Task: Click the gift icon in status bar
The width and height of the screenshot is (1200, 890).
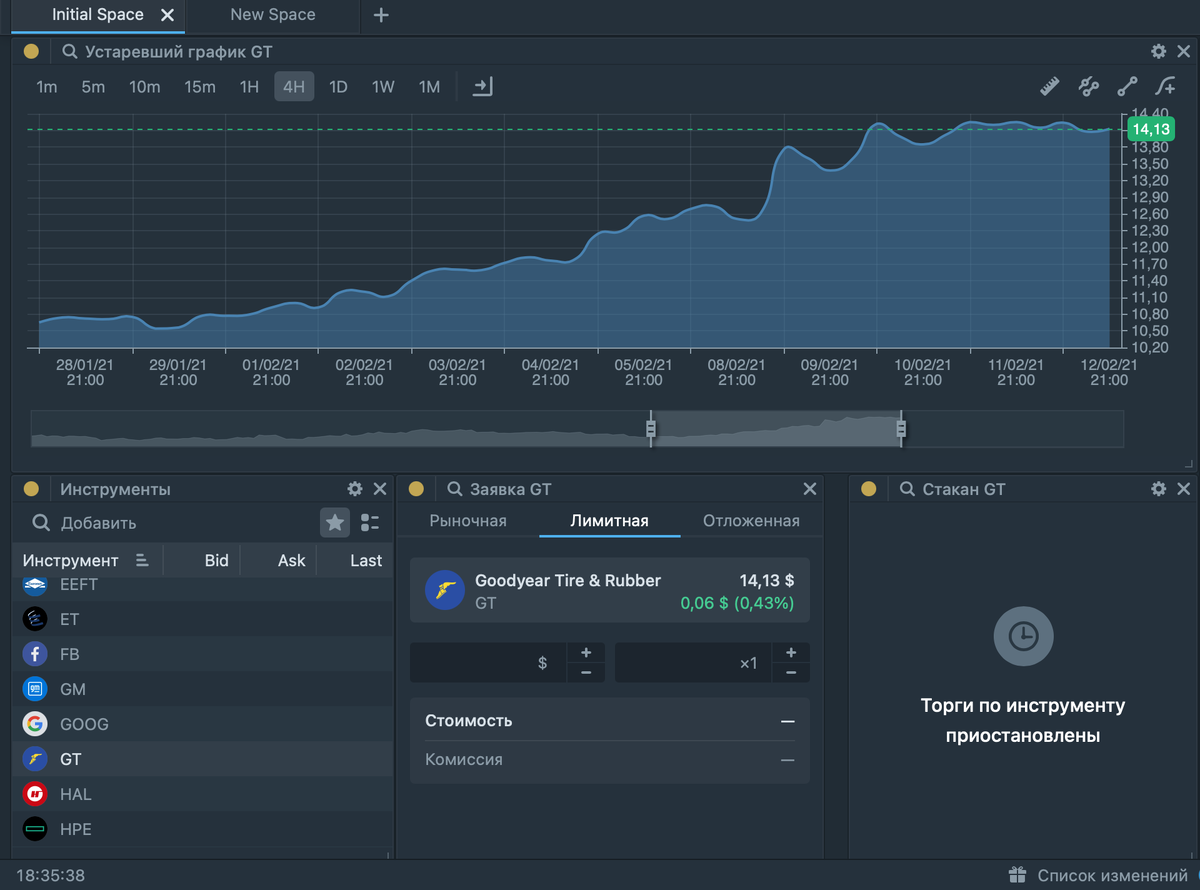Action: [x=1017, y=875]
